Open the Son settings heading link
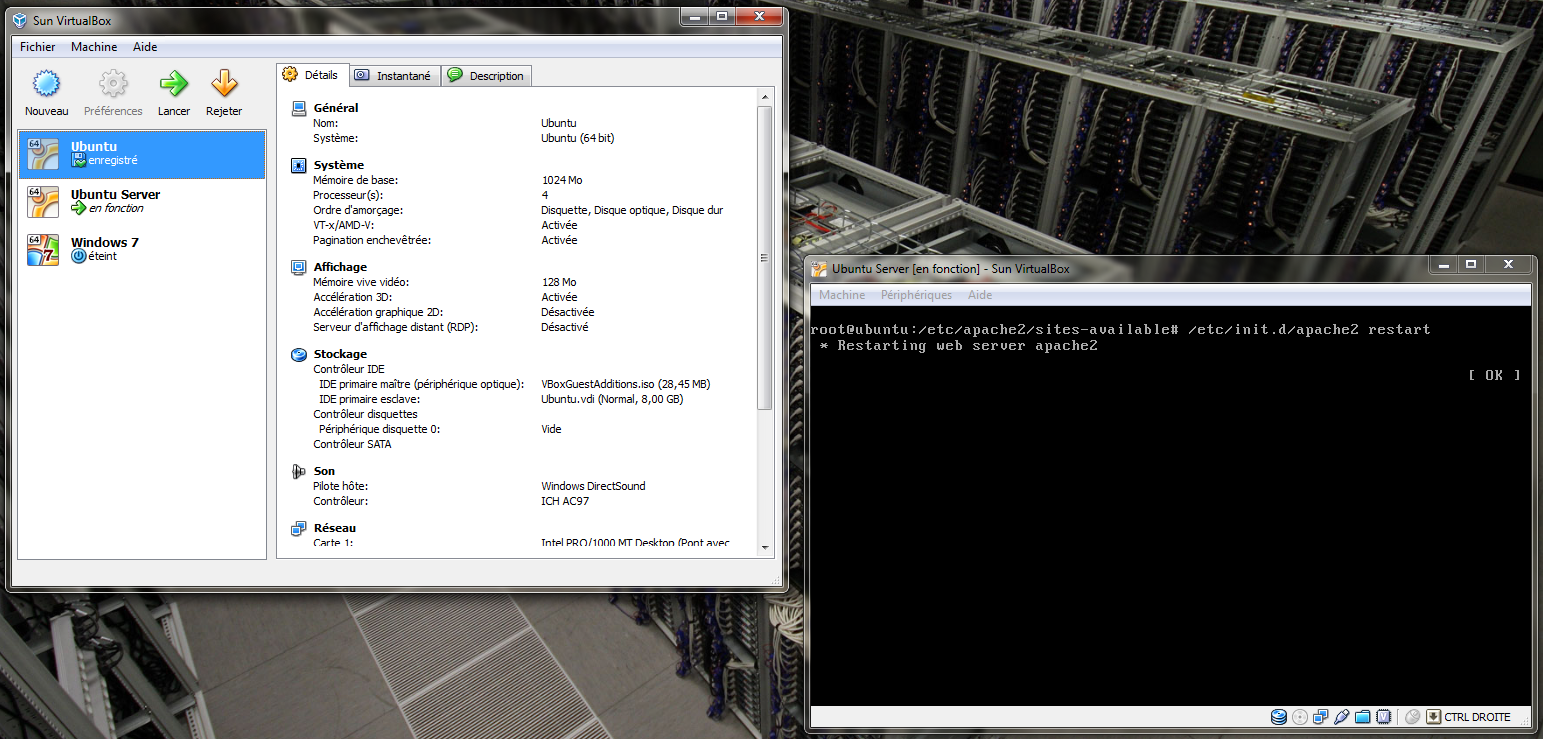Viewport: 1543px width, 739px height. pyautogui.click(x=324, y=471)
